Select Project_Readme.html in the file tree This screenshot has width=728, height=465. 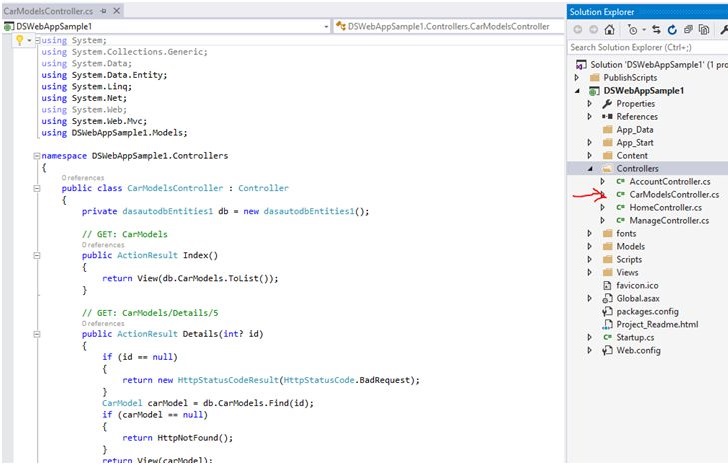pos(657,324)
